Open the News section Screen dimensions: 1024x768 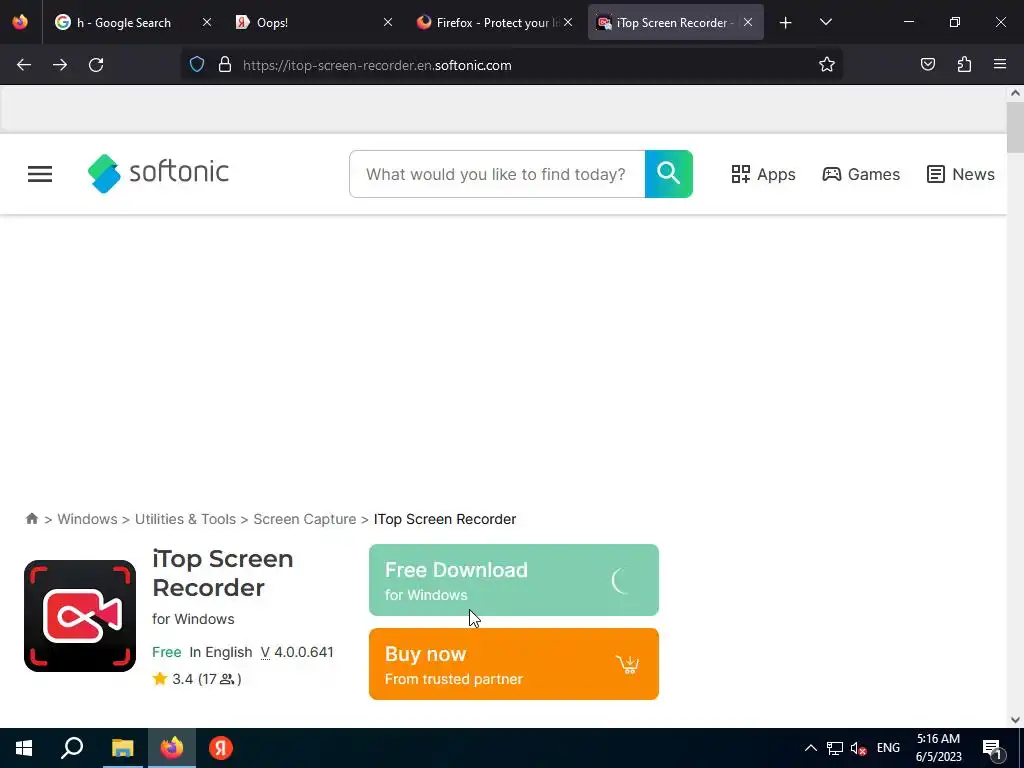961,174
